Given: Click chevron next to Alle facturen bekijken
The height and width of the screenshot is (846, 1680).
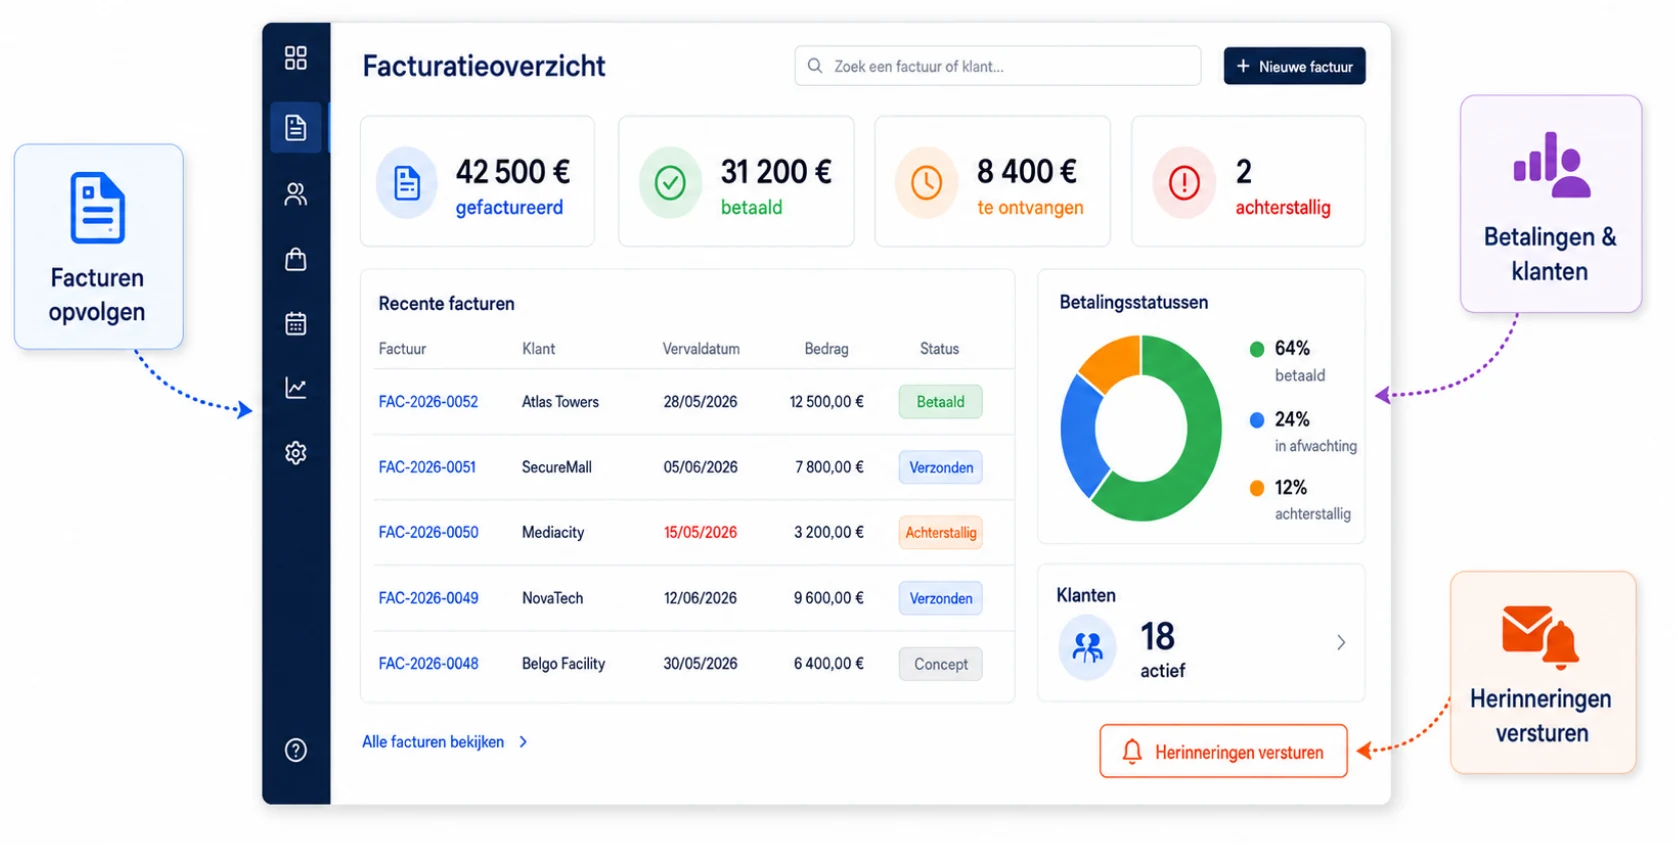Looking at the screenshot, I should (x=523, y=742).
